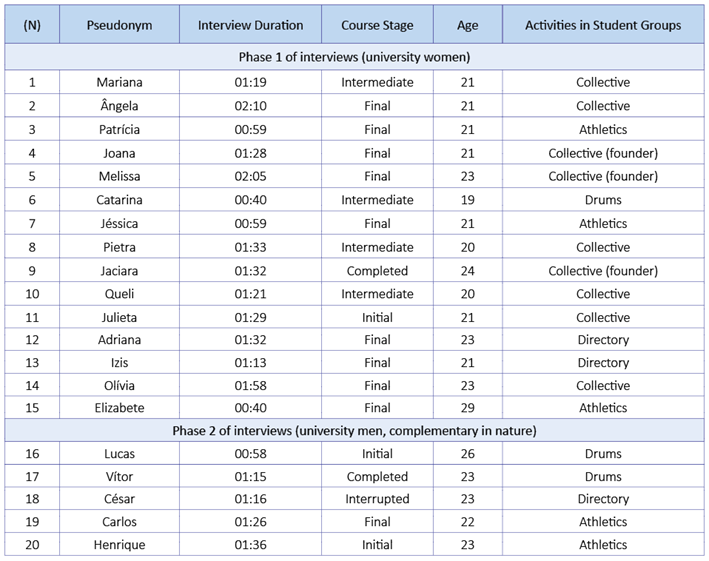Select the duration 01:36 for Henrique
Viewport: 709px width, 561px height.
pyautogui.click(x=250, y=545)
